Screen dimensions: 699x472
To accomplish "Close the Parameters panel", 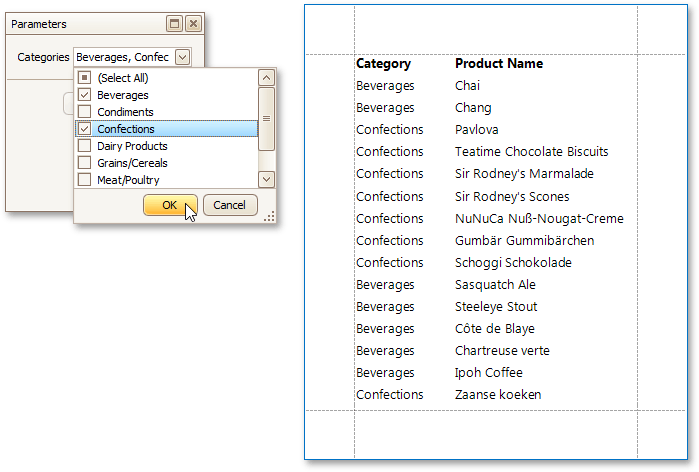I will tap(193, 24).
